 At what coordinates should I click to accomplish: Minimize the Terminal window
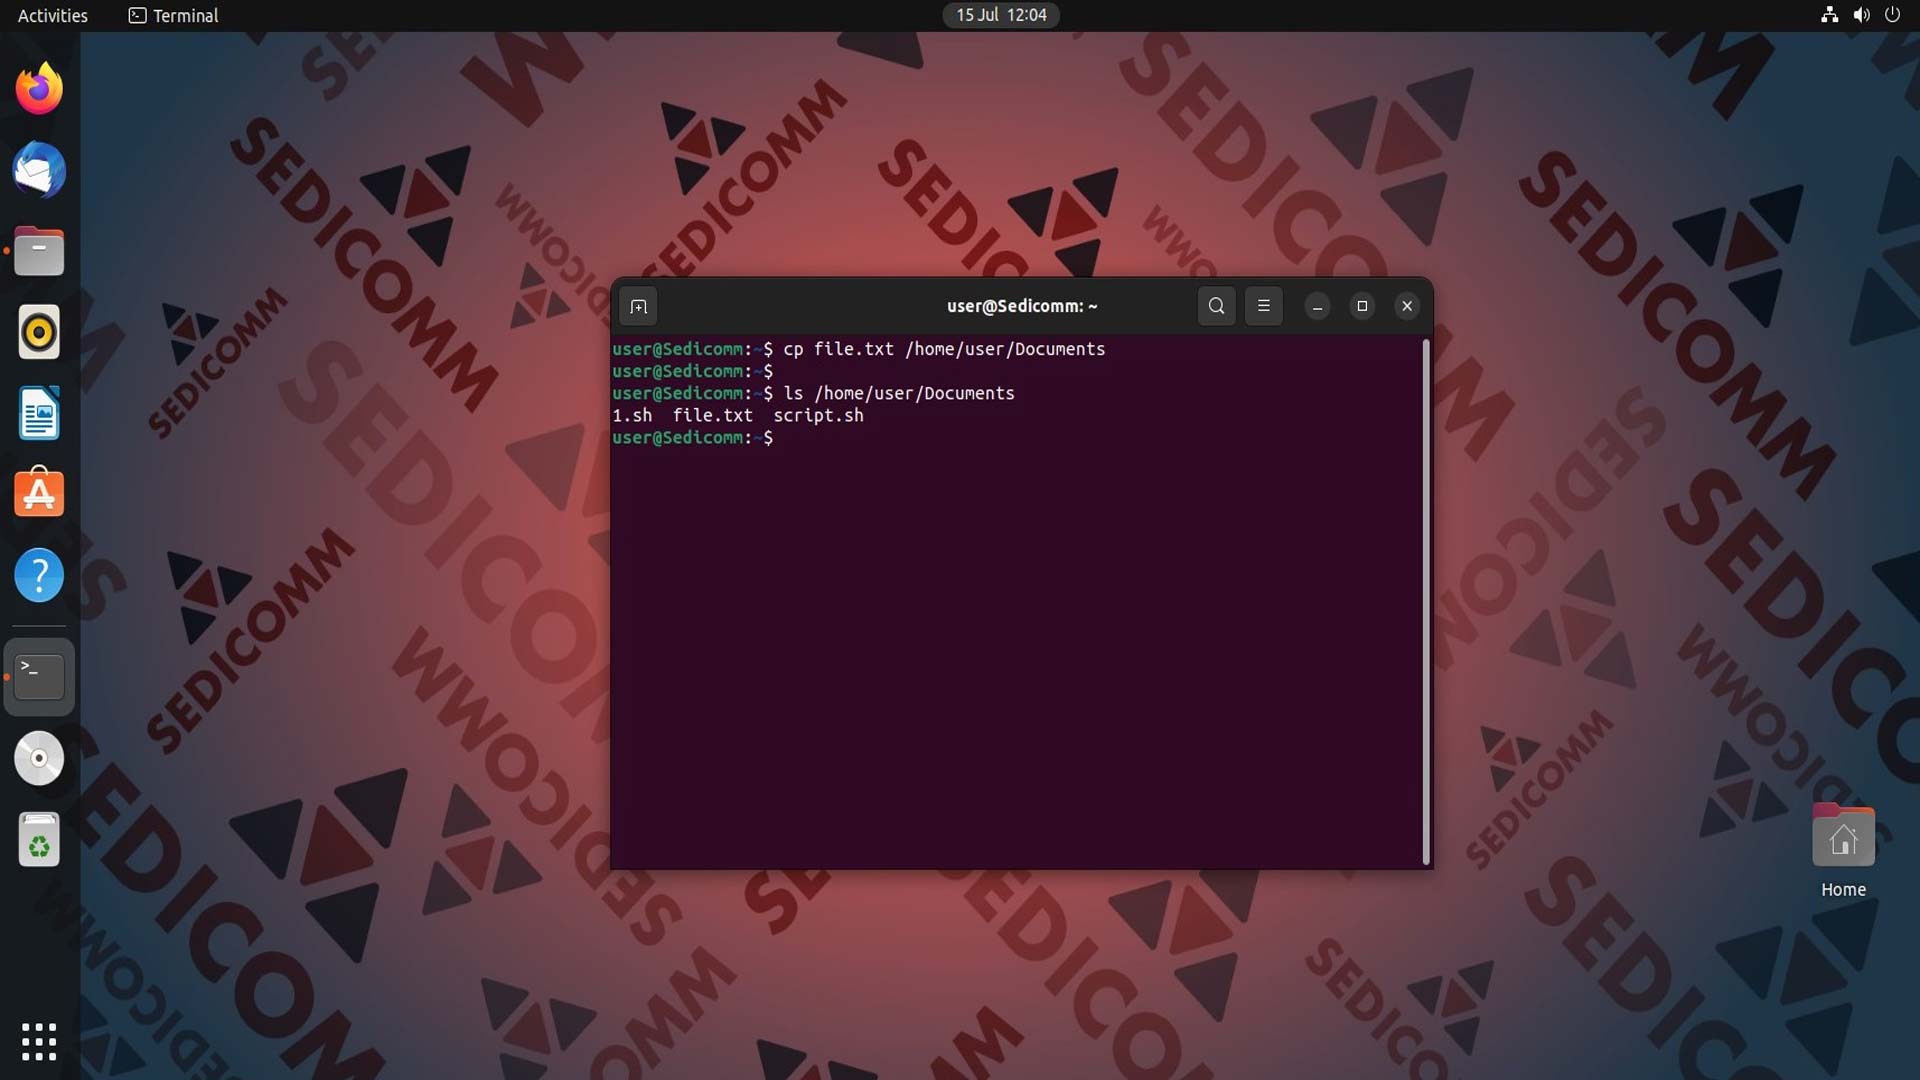[1317, 306]
